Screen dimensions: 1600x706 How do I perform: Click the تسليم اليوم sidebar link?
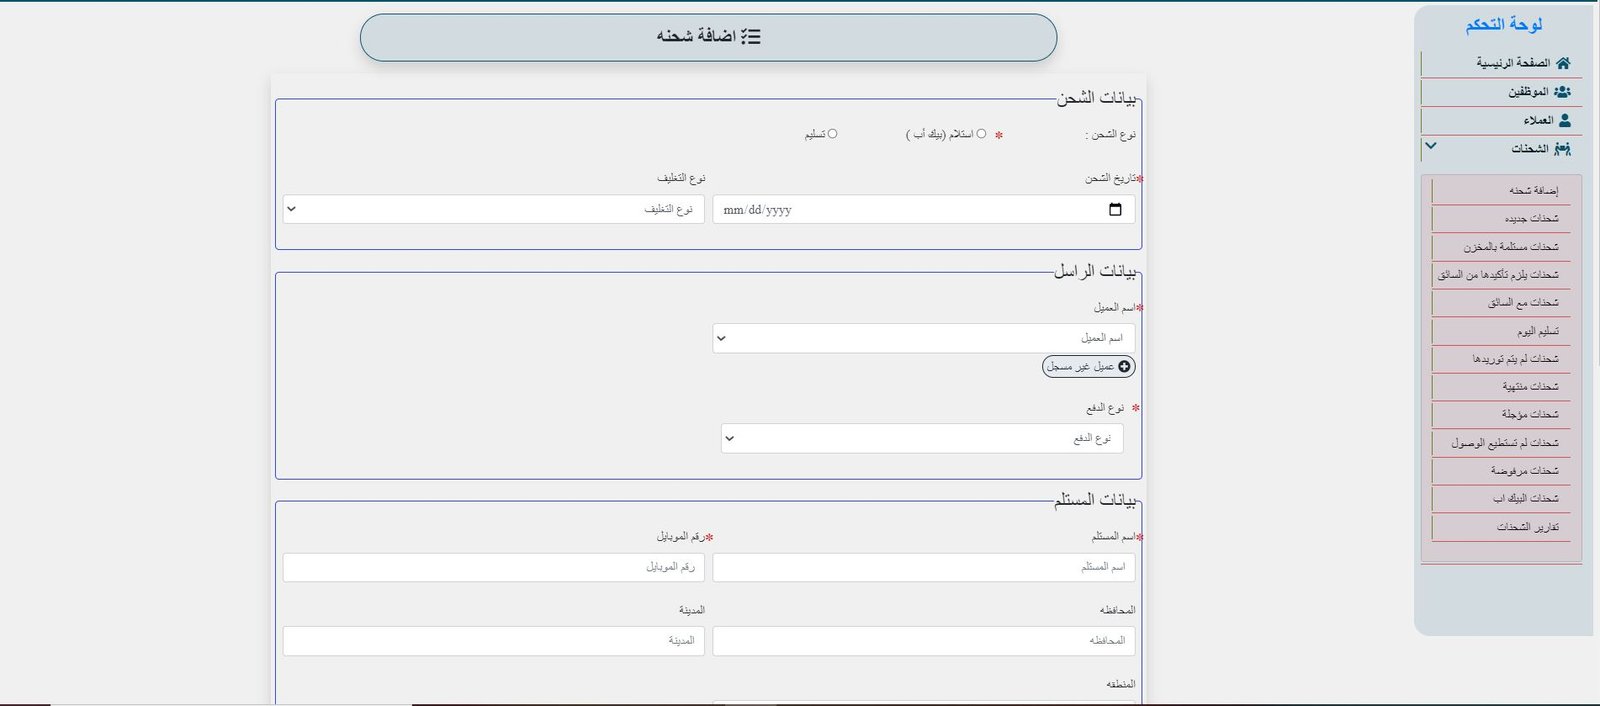tap(1537, 331)
